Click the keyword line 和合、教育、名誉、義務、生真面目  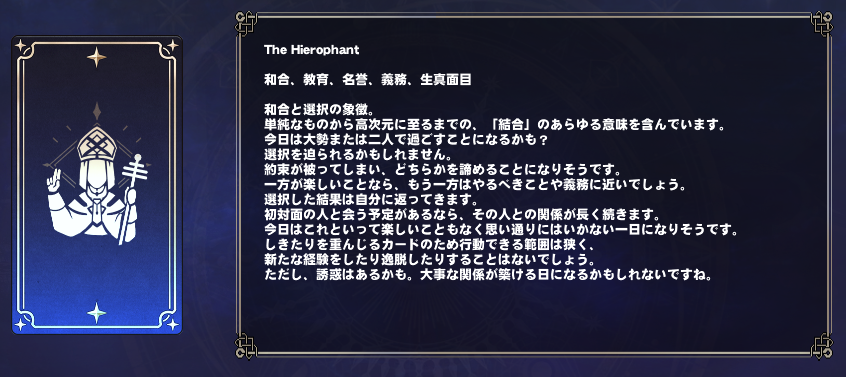click(x=368, y=80)
